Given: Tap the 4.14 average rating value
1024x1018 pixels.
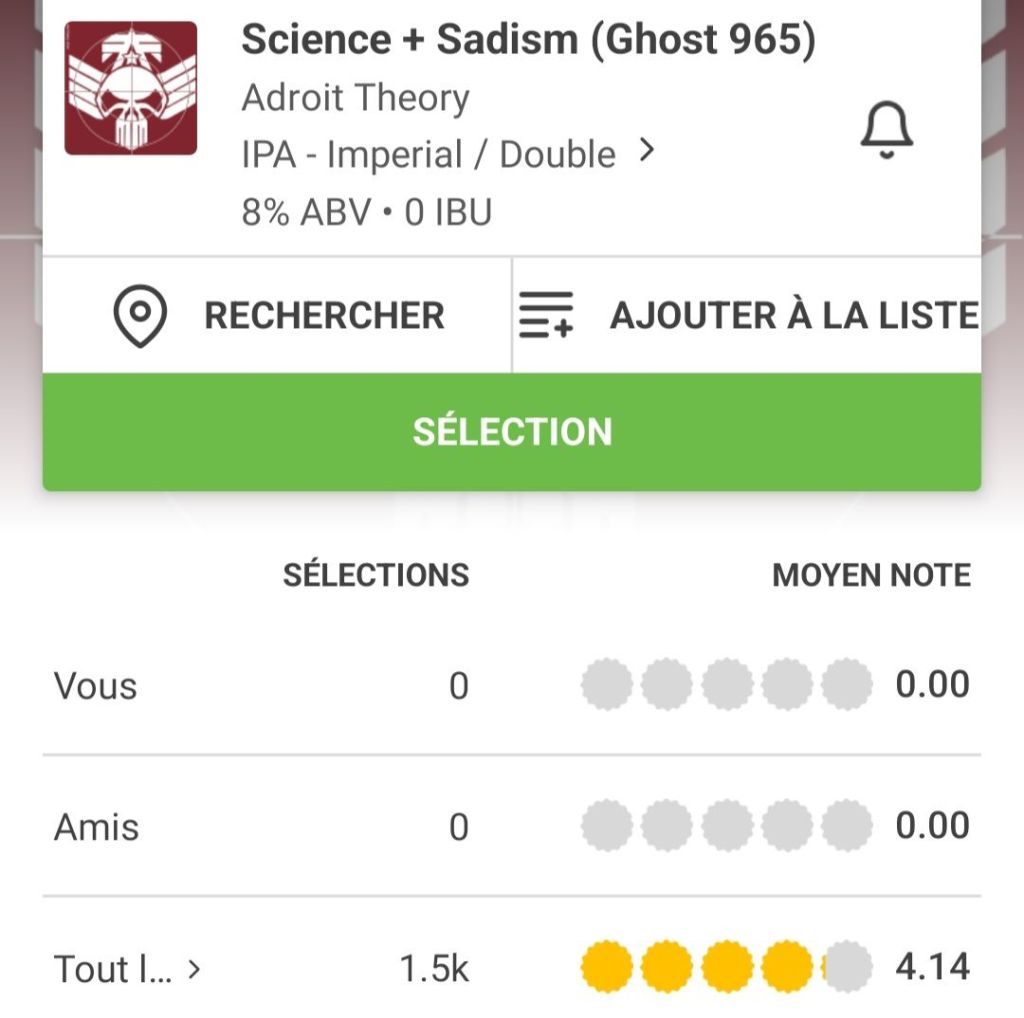Looking at the screenshot, I should (932, 967).
